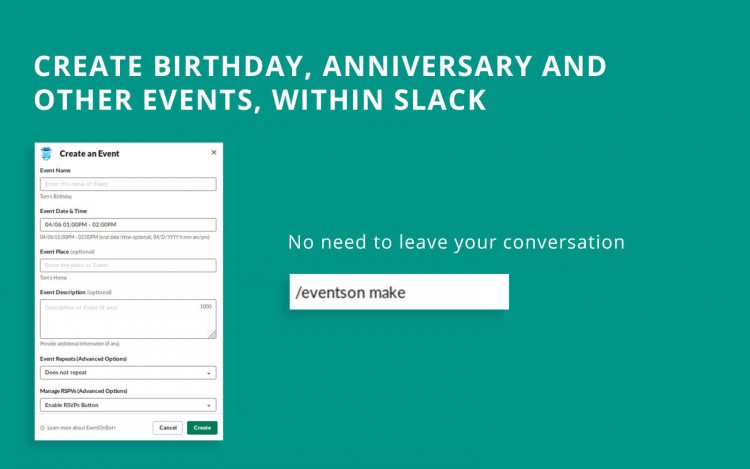This screenshot has height=469, width=750.
Task: Click the Manage RSVPs dropdown arrow
Action: point(210,405)
